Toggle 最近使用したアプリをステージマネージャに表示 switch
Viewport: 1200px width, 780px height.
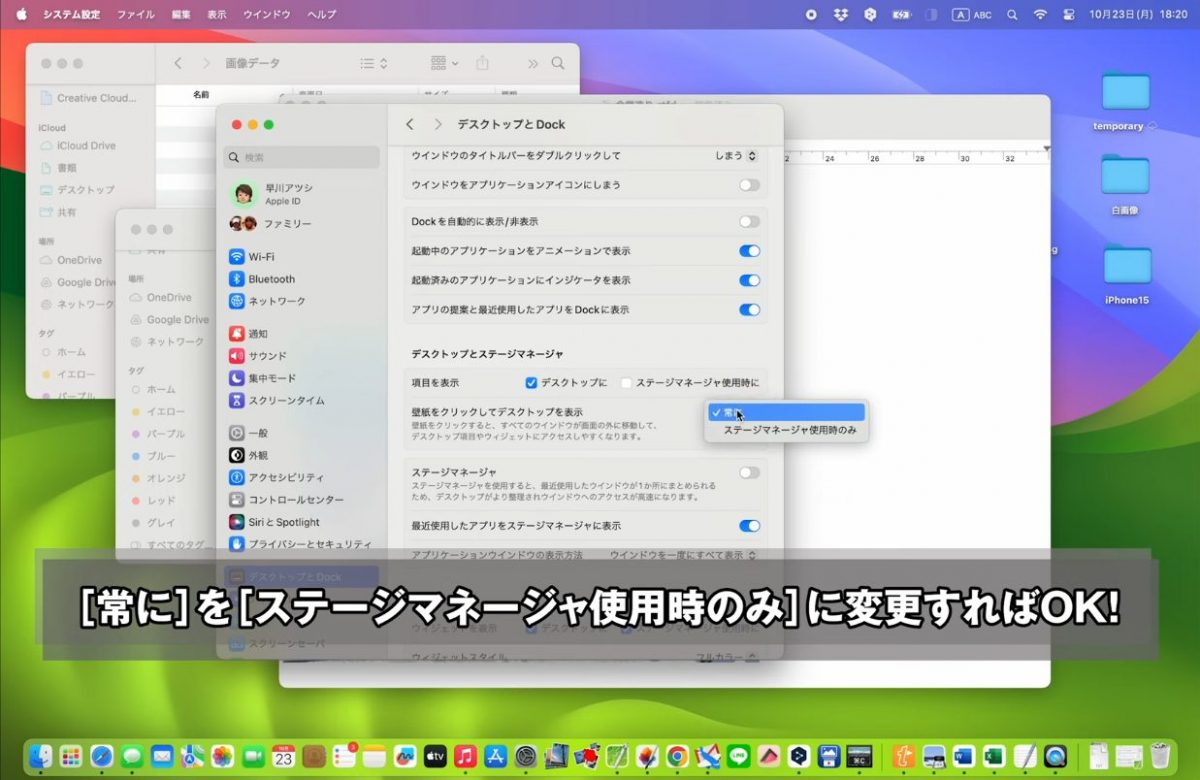(749, 525)
